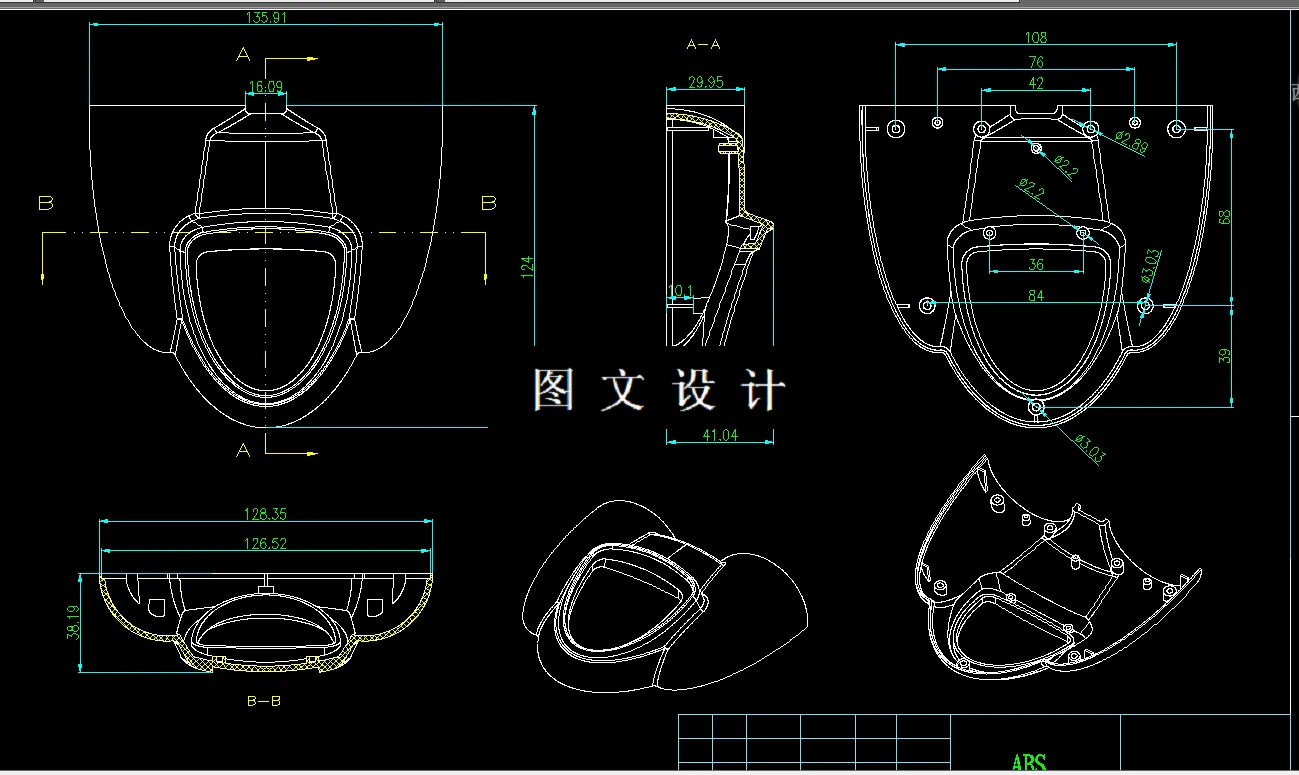Click the vertical 38.19 dimension value
Image resolution: width=1299 pixels, height=775 pixels.
click(72, 623)
